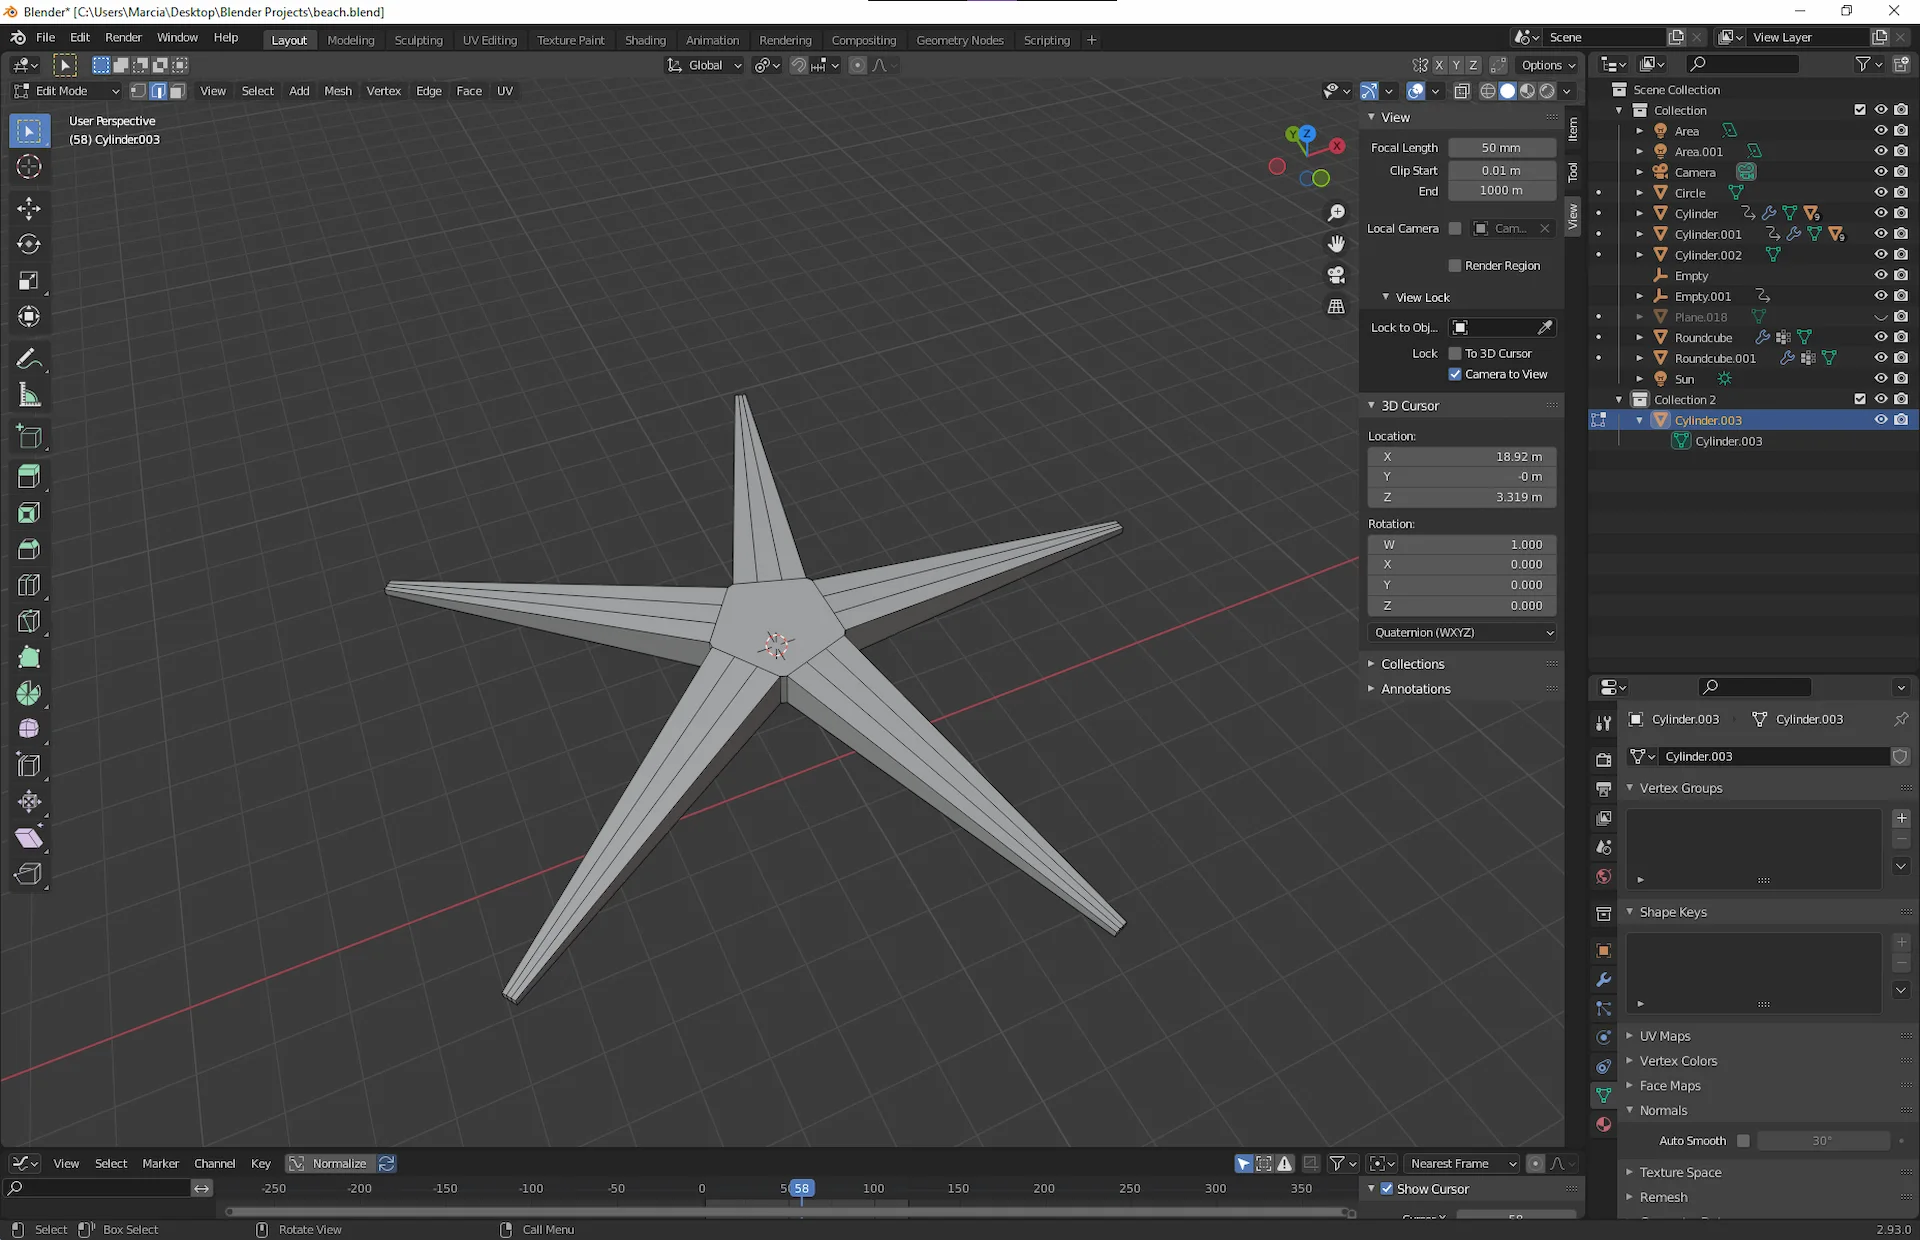Image resolution: width=1920 pixels, height=1240 pixels.
Task: Switch to face select mode
Action: pyautogui.click(x=177, y=91)
